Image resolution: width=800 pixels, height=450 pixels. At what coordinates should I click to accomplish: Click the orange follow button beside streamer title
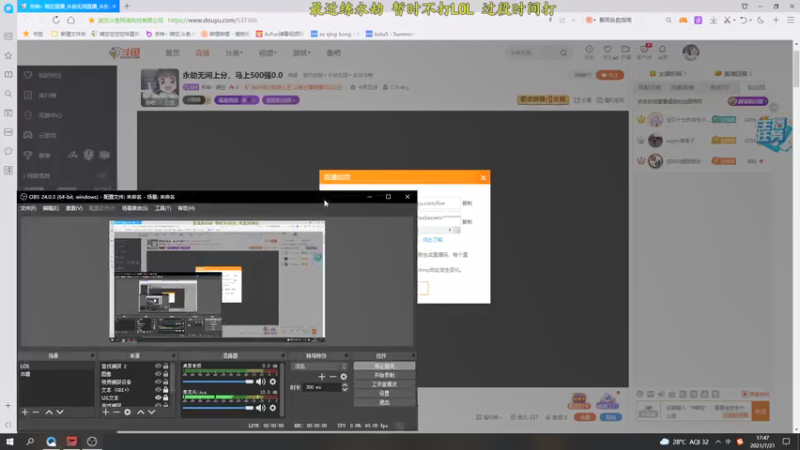610,75
